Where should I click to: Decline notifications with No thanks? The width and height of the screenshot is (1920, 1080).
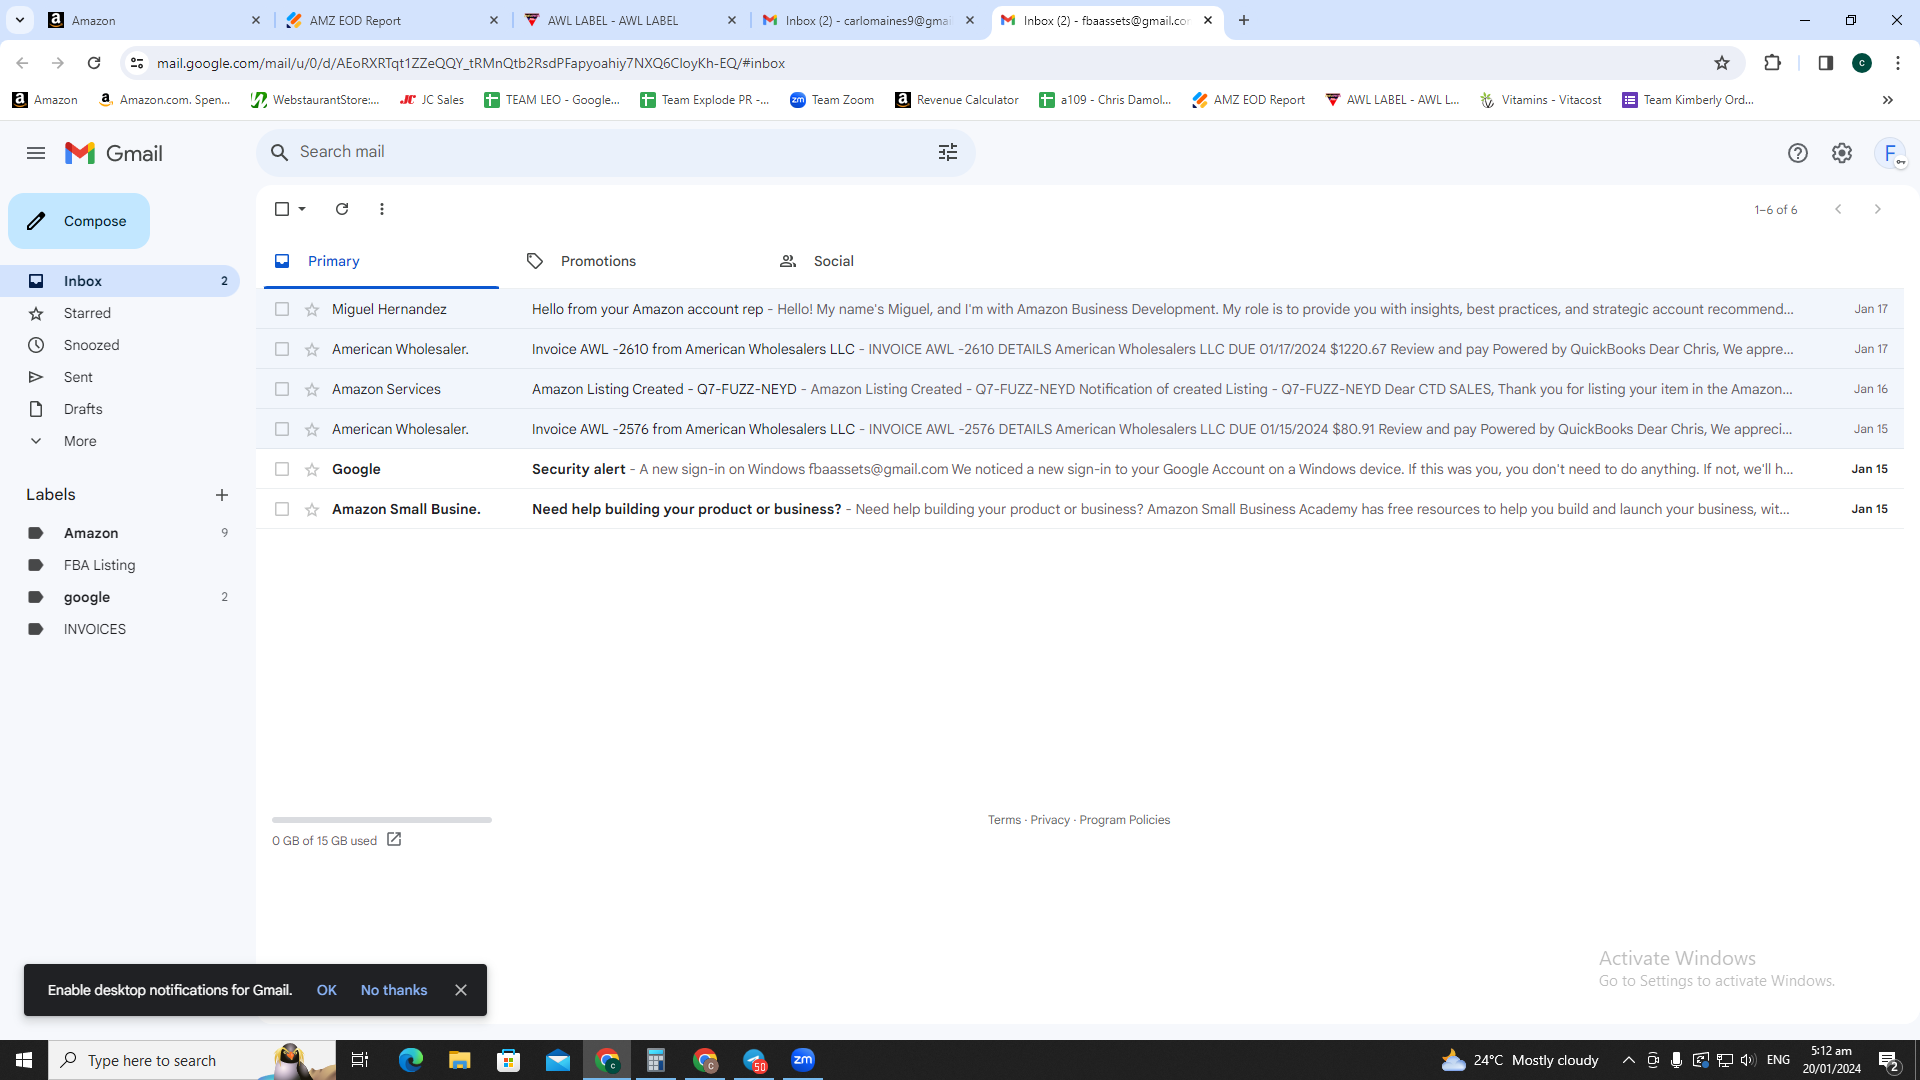pos(394,990)
